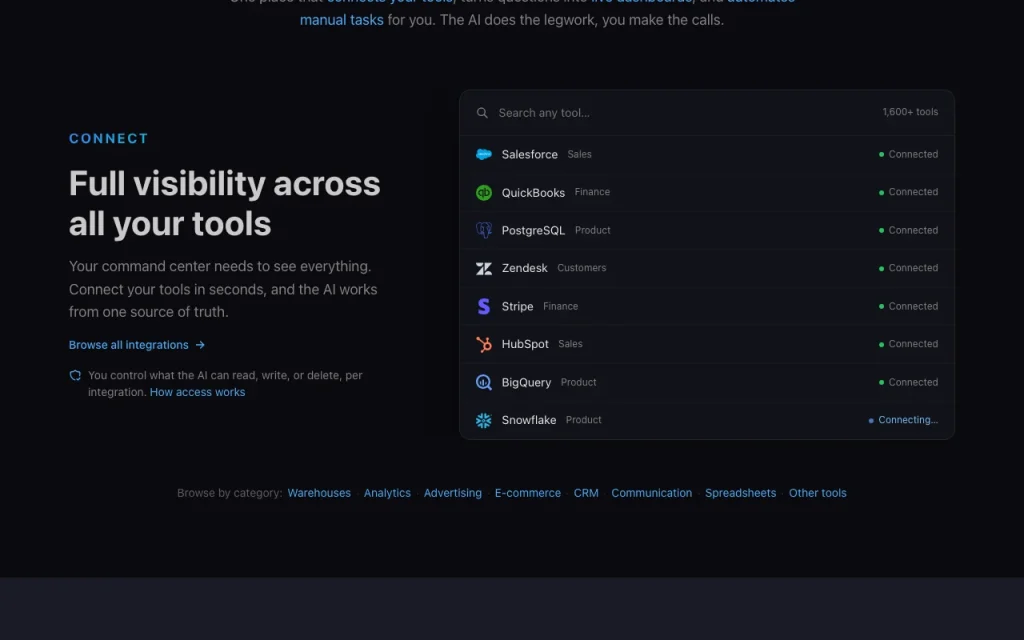Click the Connected status for Salesforce
This screenshot has height=640, width=1024.
tap(908, 155)
